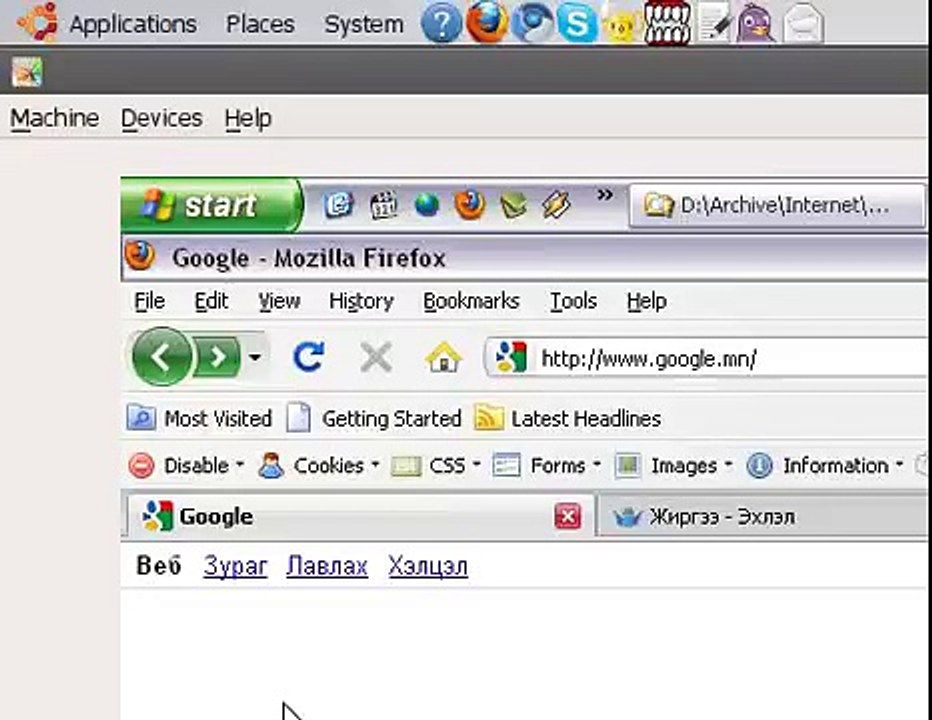Open the mail envelope launcher

(x=802, y=25)
